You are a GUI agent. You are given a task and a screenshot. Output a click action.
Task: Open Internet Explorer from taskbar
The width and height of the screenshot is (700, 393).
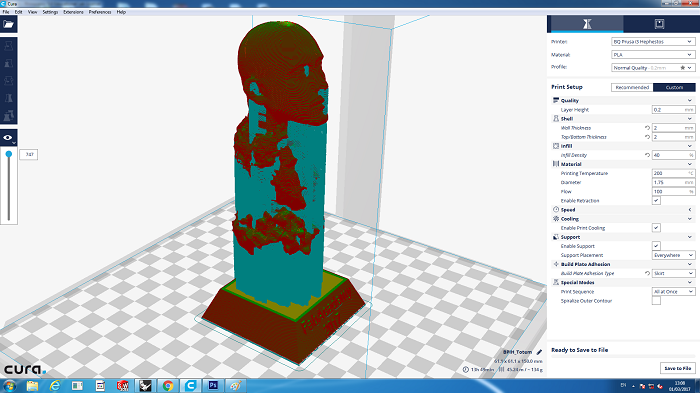(55, 385)
